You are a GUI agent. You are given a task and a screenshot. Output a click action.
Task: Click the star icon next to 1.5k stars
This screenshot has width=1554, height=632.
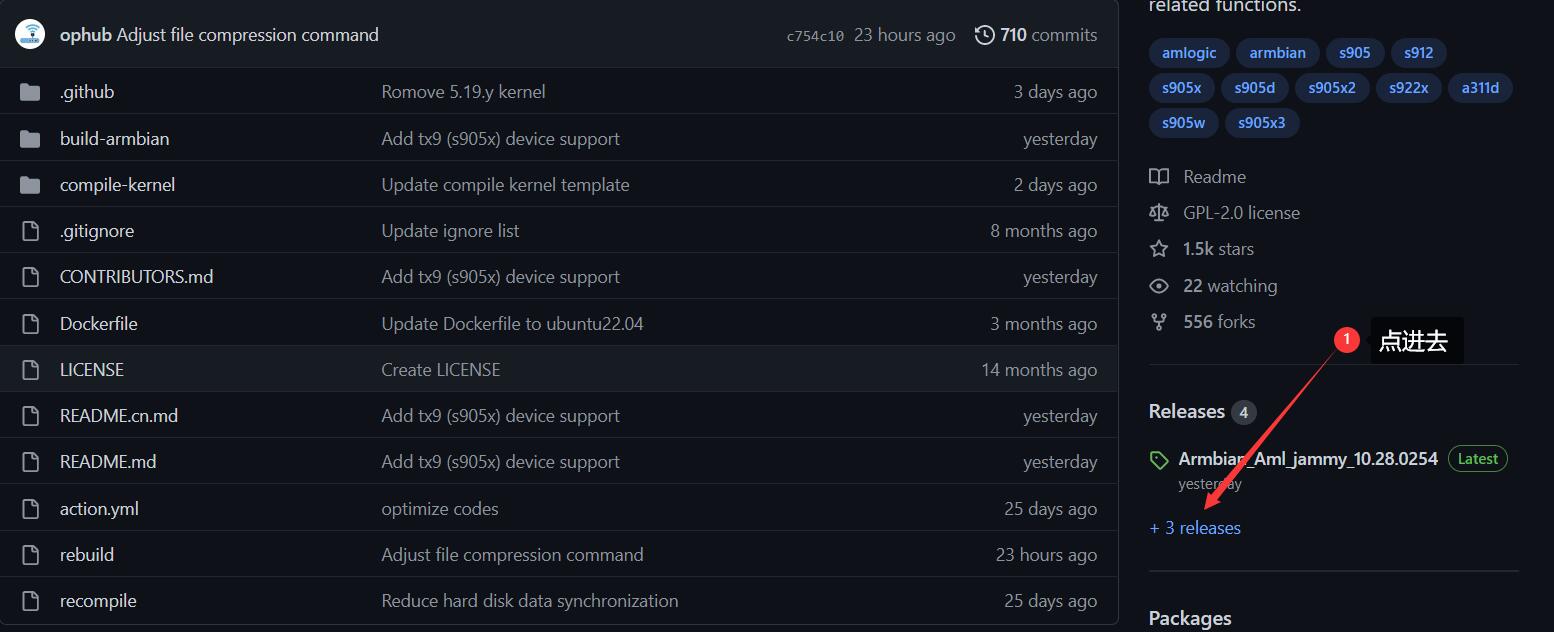click(1159, 248)
